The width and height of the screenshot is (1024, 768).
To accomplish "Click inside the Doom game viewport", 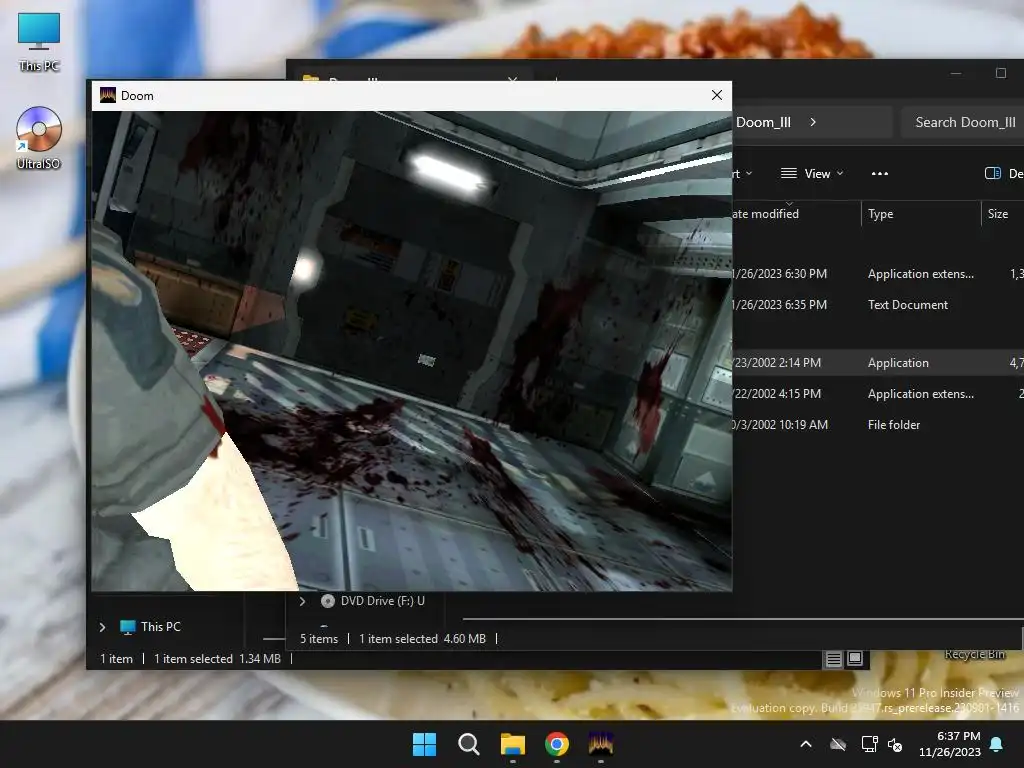I will point(411,351).
